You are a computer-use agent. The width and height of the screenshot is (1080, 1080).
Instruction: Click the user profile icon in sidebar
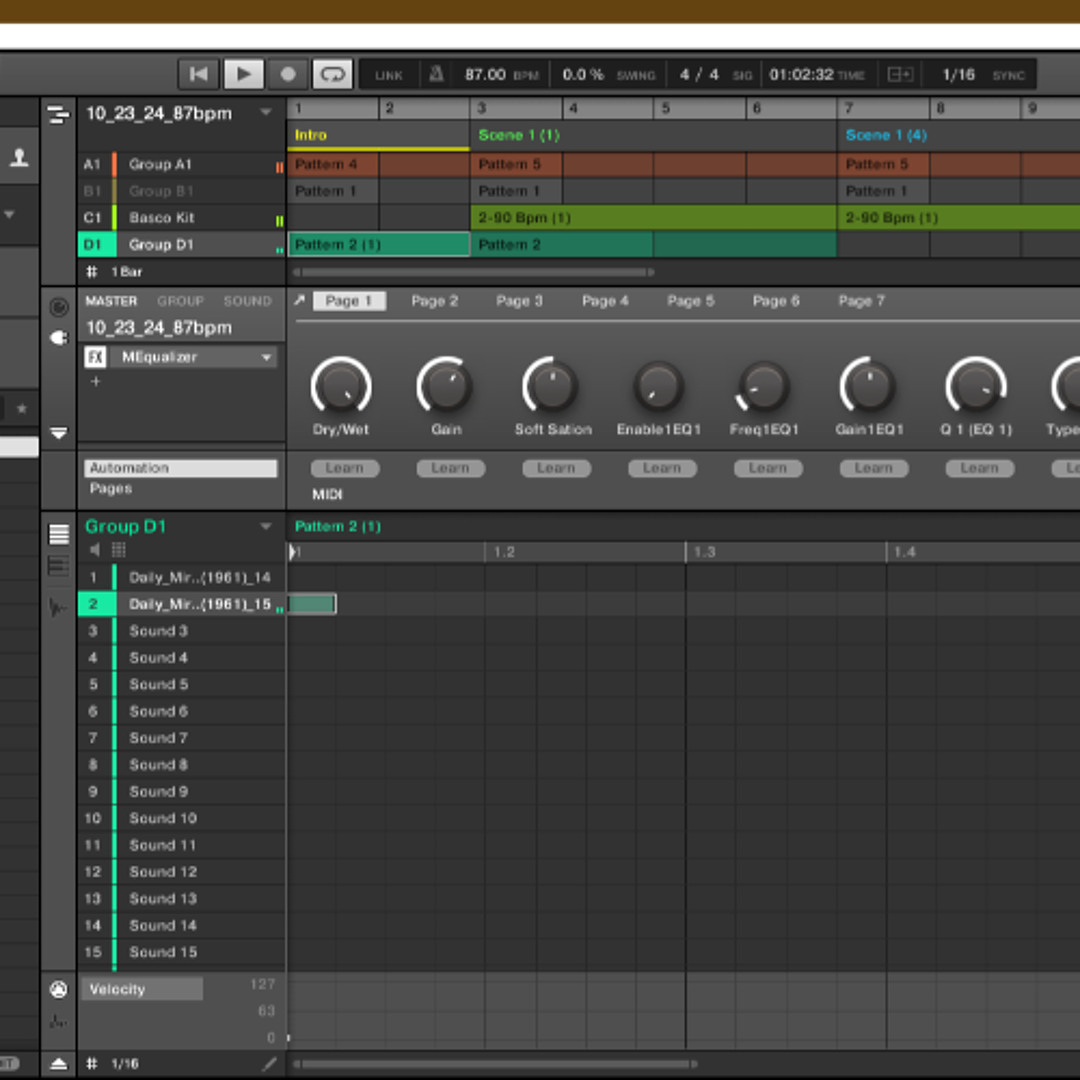[19, 158]
